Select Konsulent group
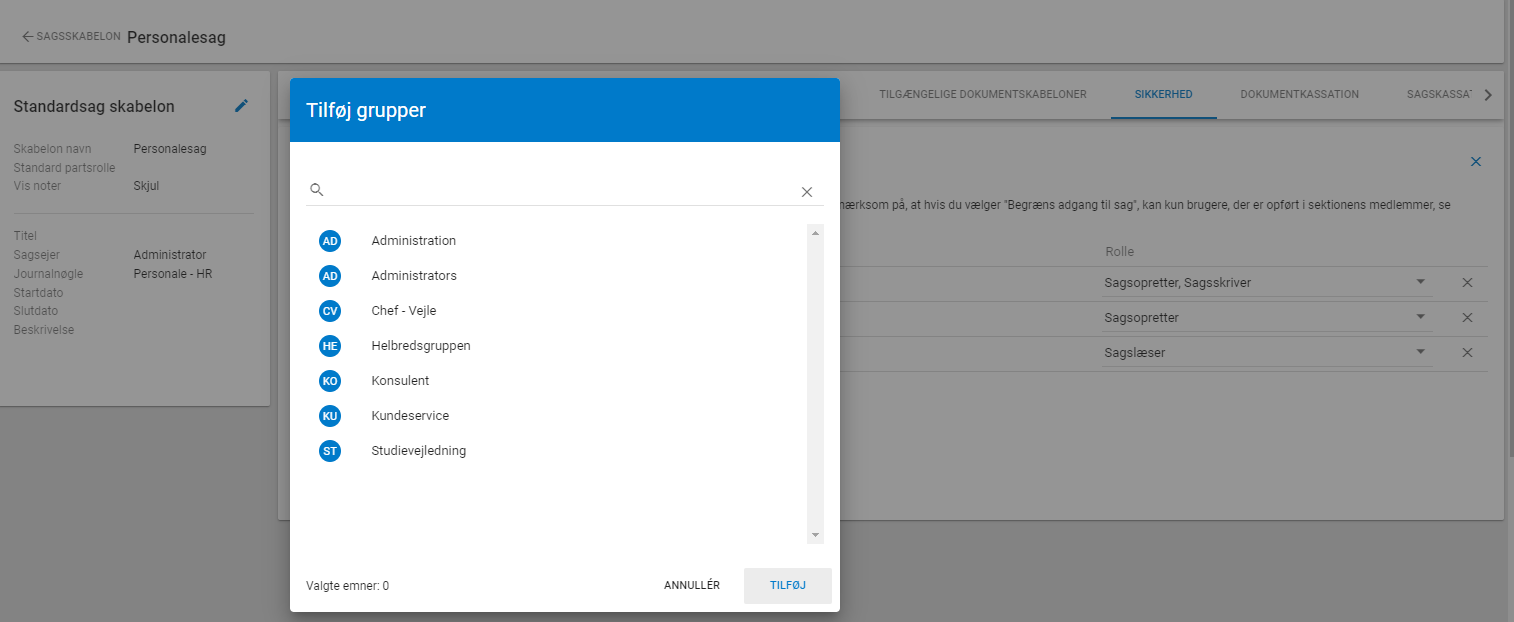The width and height of the screenshot is (1514, 622). [x=400, y=381]
